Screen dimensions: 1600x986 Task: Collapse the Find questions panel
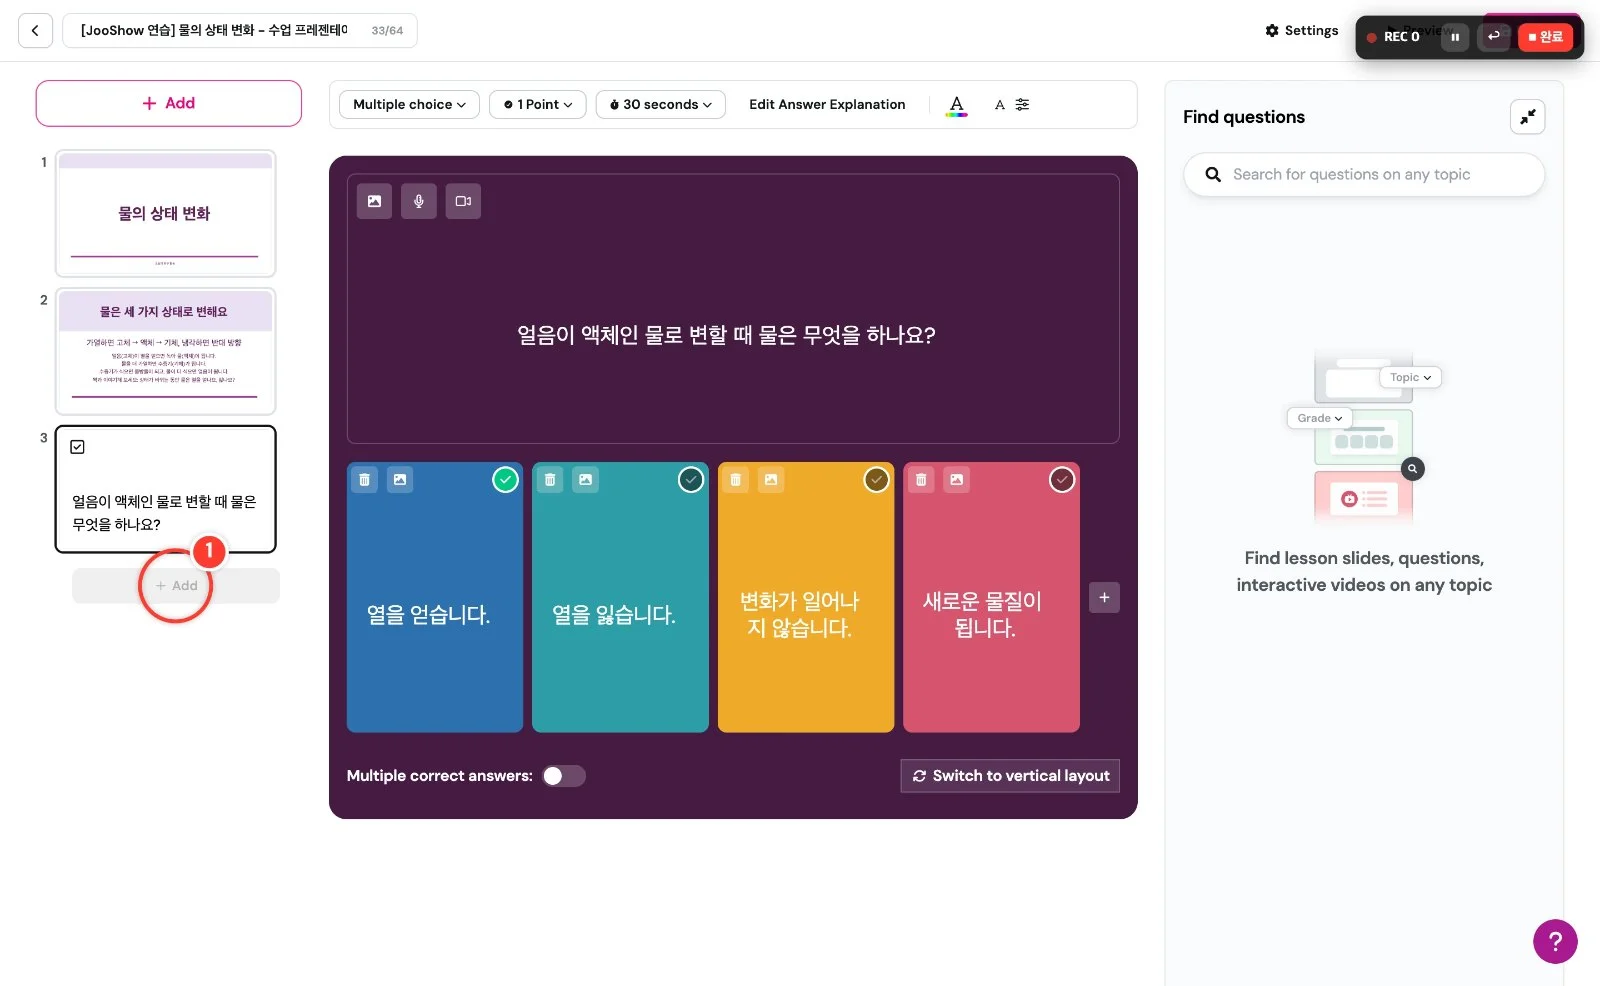(1528, 117)
